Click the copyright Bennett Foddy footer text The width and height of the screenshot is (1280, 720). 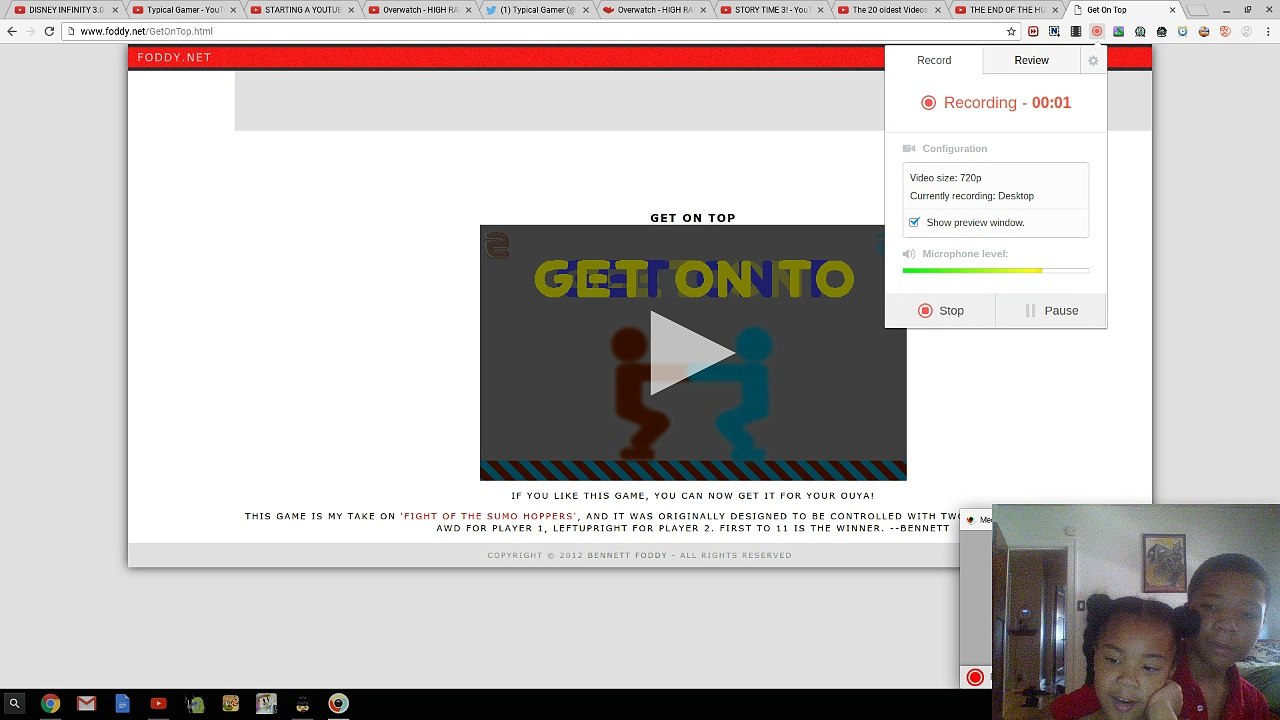pyautogui.click(x=639, y=555)
